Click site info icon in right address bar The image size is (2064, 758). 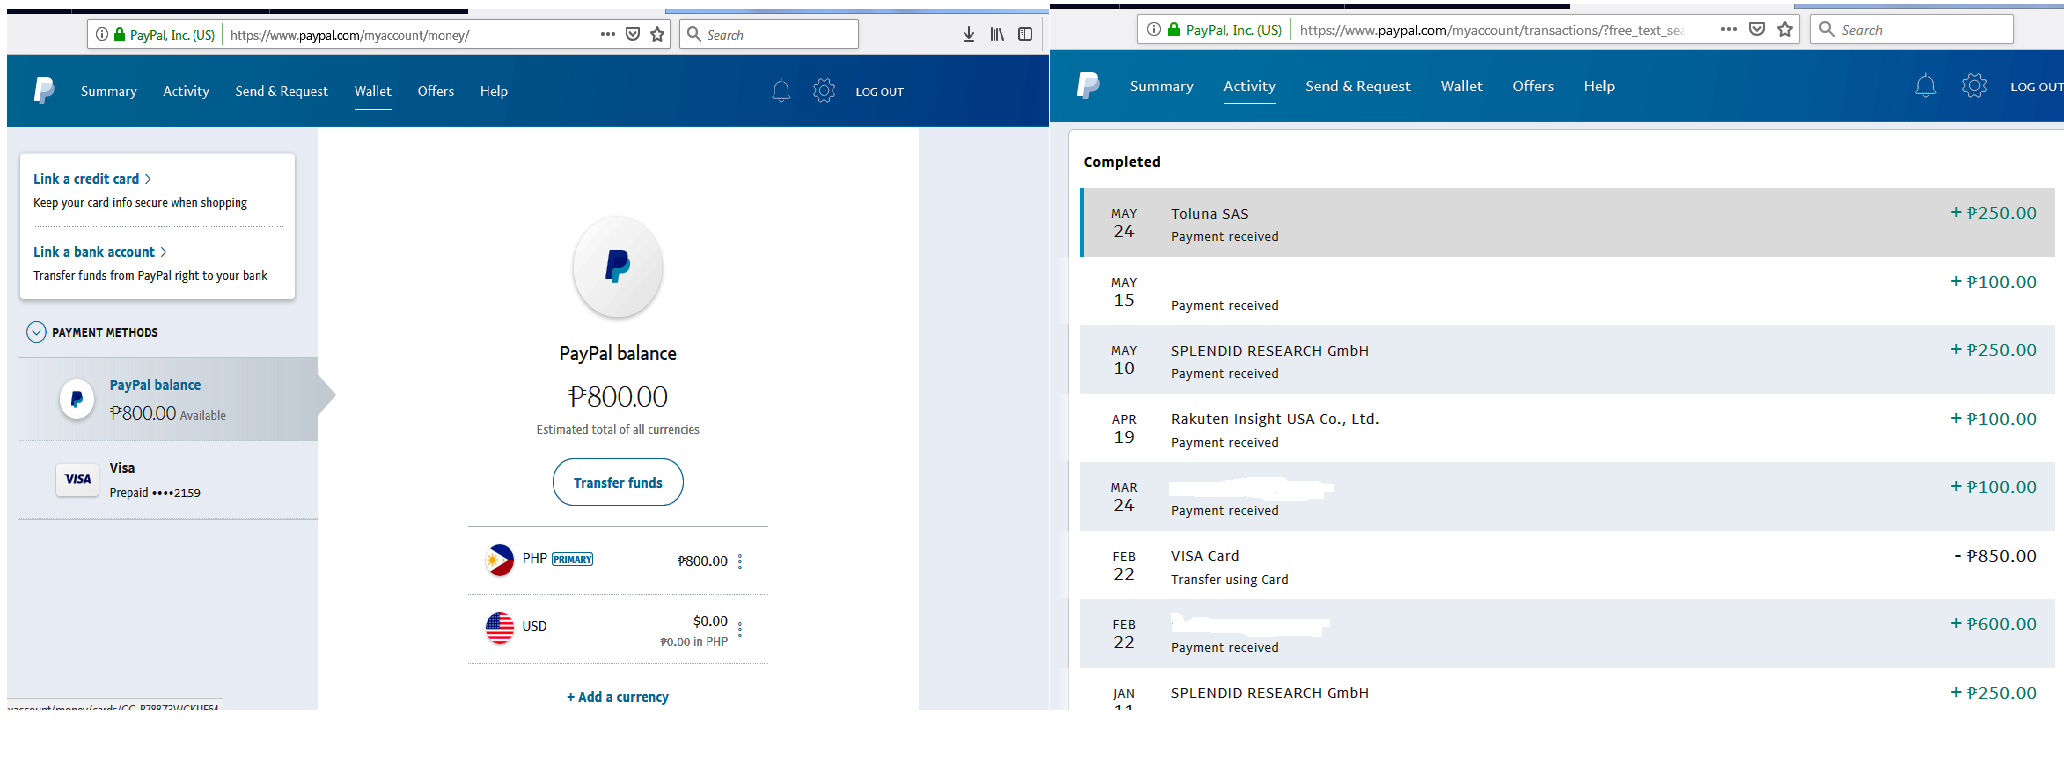point(1154,29)
